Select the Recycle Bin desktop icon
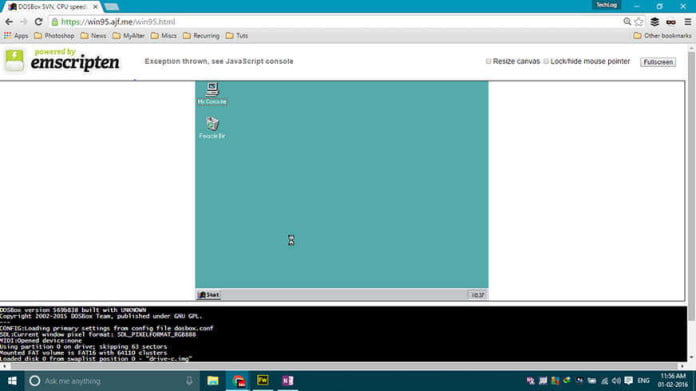The width and height of the screenshot is (696, 391). click(x=212, y=127)
